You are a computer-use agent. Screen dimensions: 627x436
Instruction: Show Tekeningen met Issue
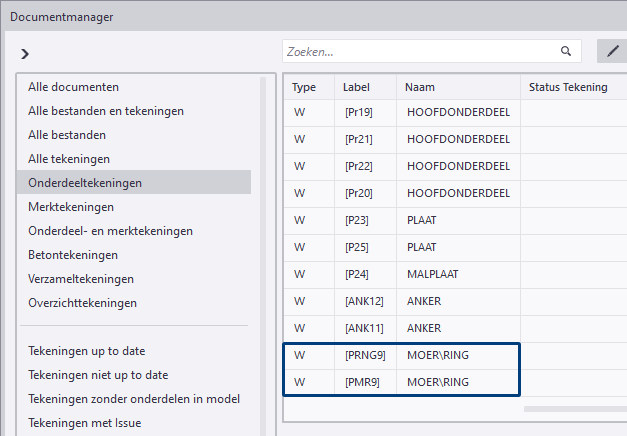coord(84,423)
